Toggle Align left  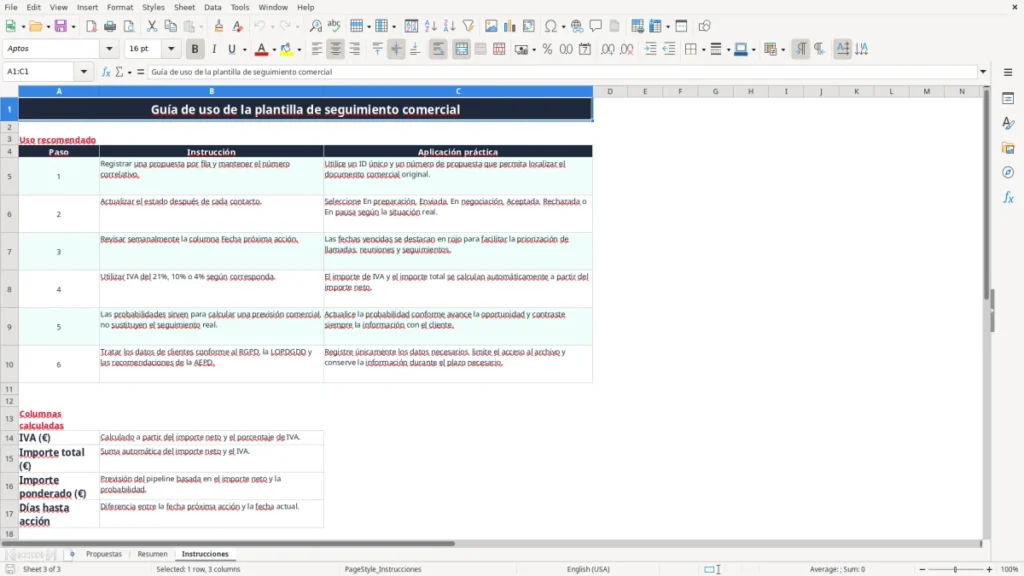317,49
